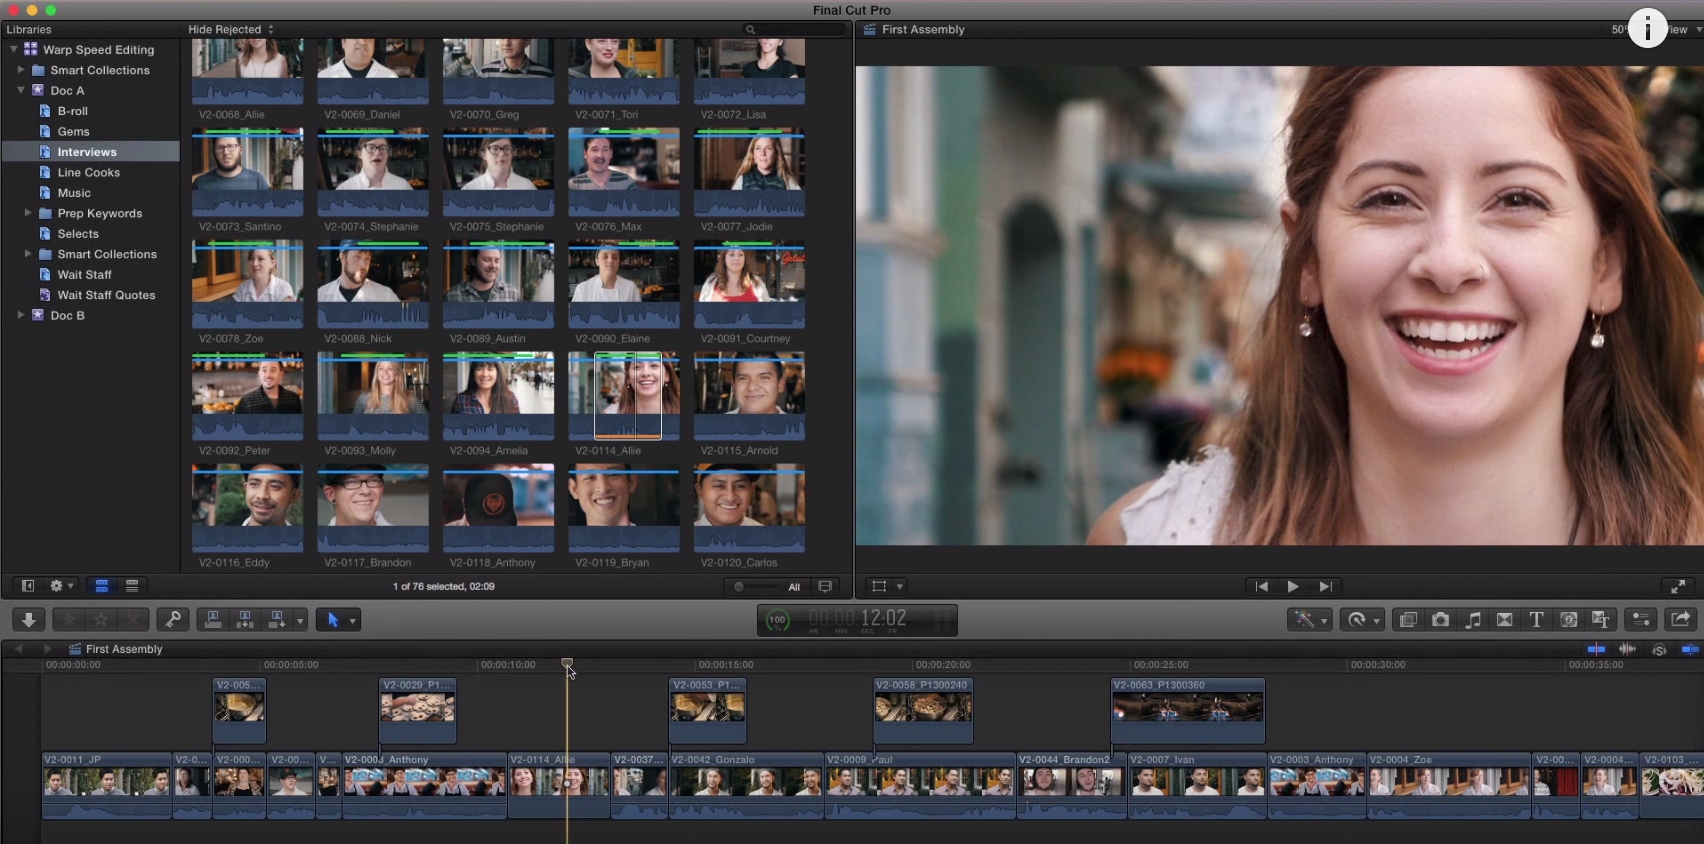
Task: Click Connect clip to primary storyline button
Action: [x=213, y=620]
